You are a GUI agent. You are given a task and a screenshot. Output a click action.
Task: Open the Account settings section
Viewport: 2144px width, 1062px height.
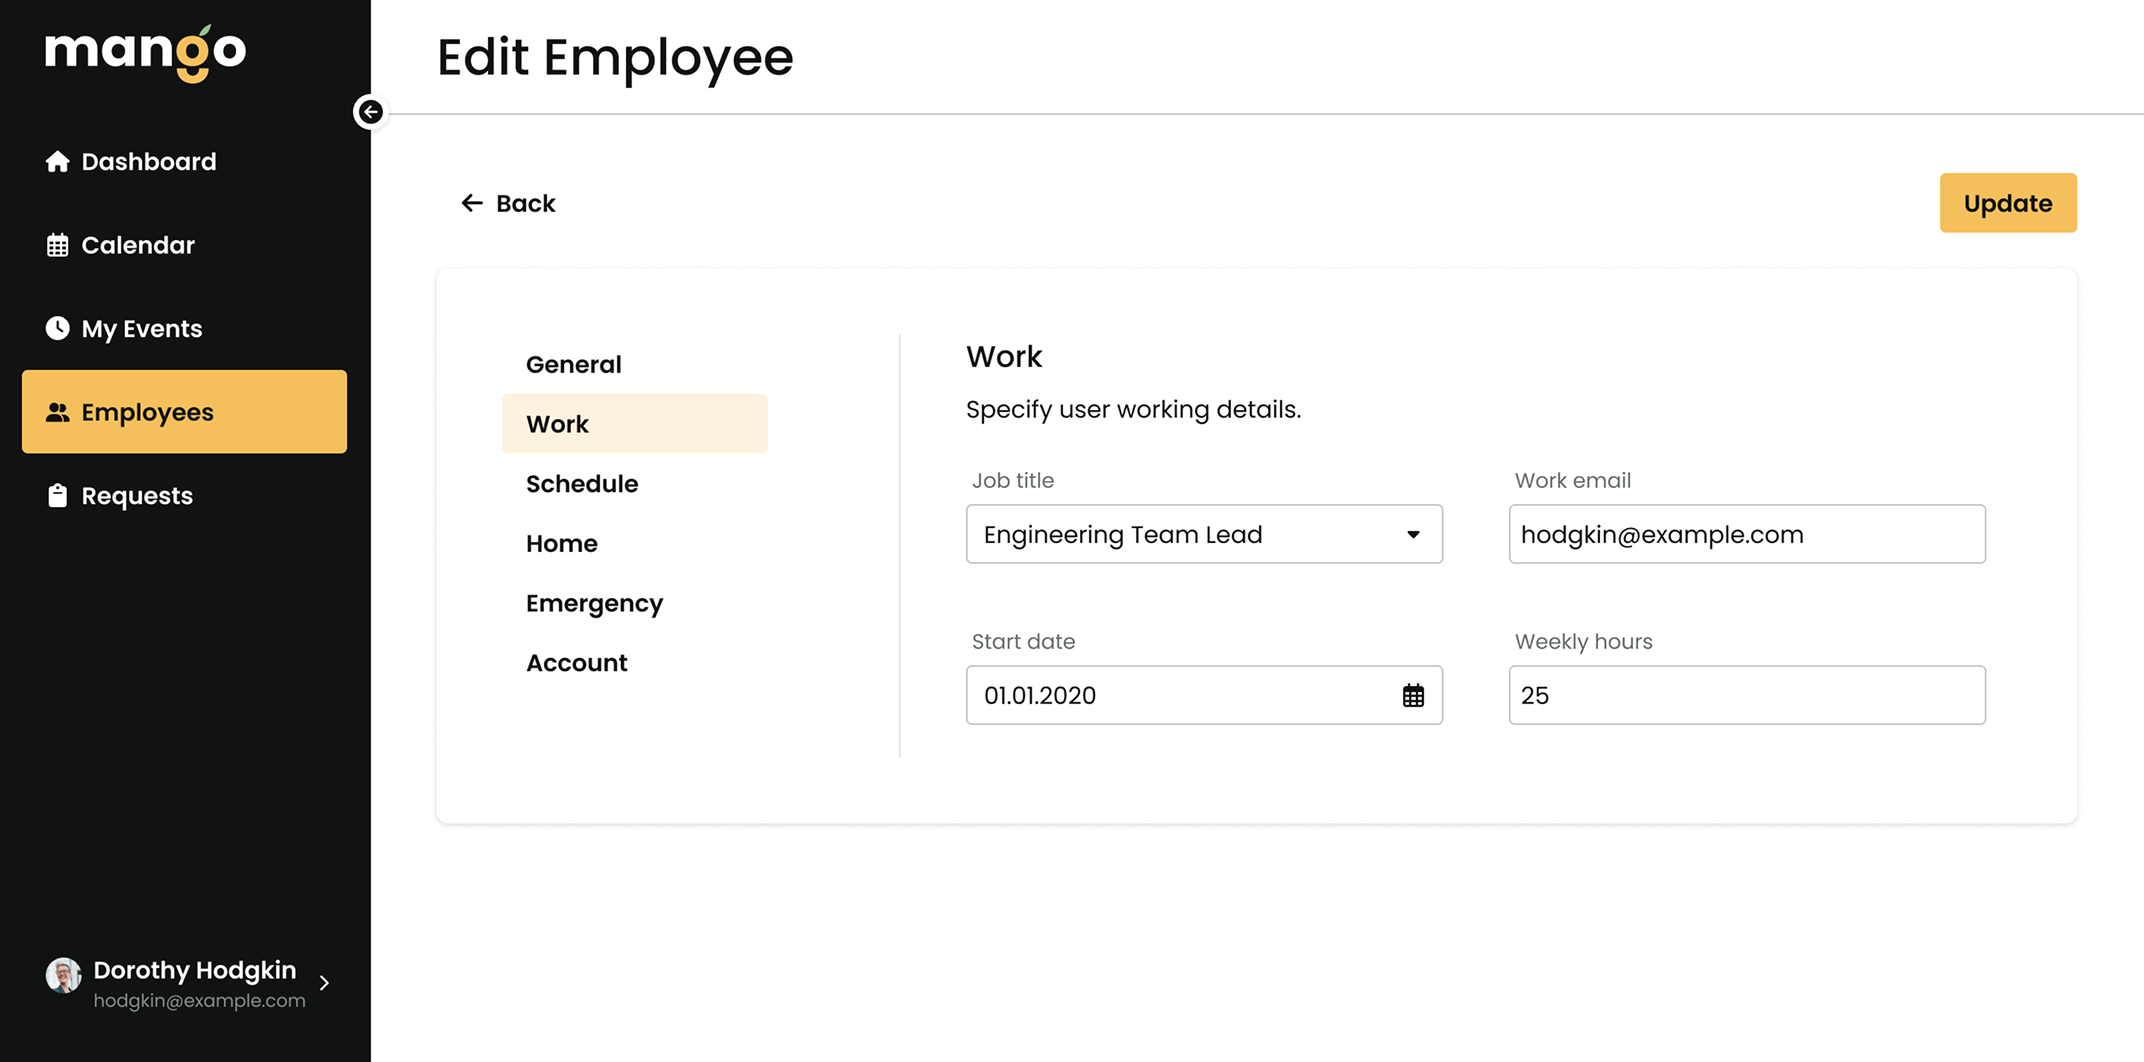coord(577,662)
